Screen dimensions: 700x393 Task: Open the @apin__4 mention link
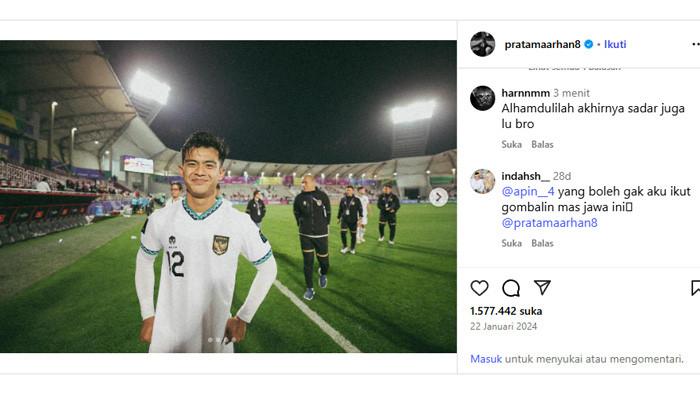[x=528, y=192]
